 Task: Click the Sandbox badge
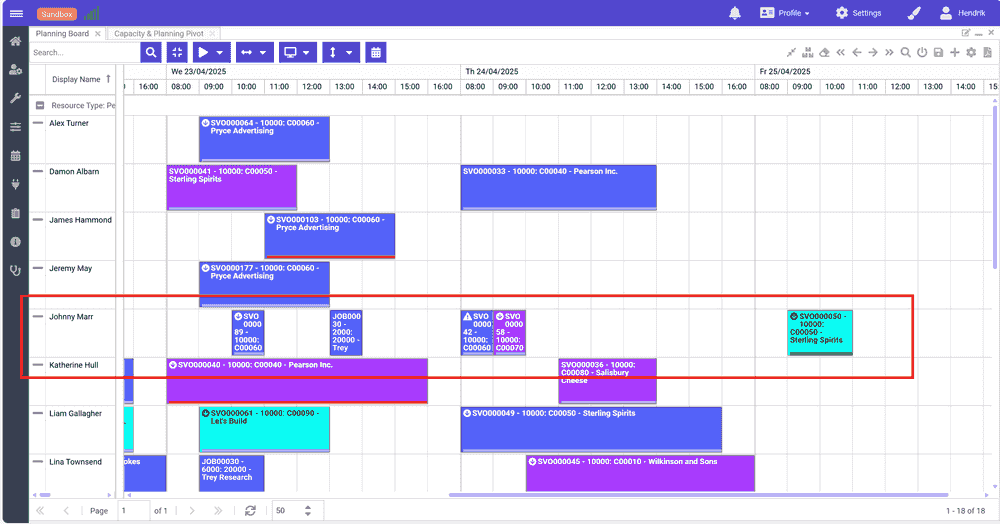[x=57, y=13]
